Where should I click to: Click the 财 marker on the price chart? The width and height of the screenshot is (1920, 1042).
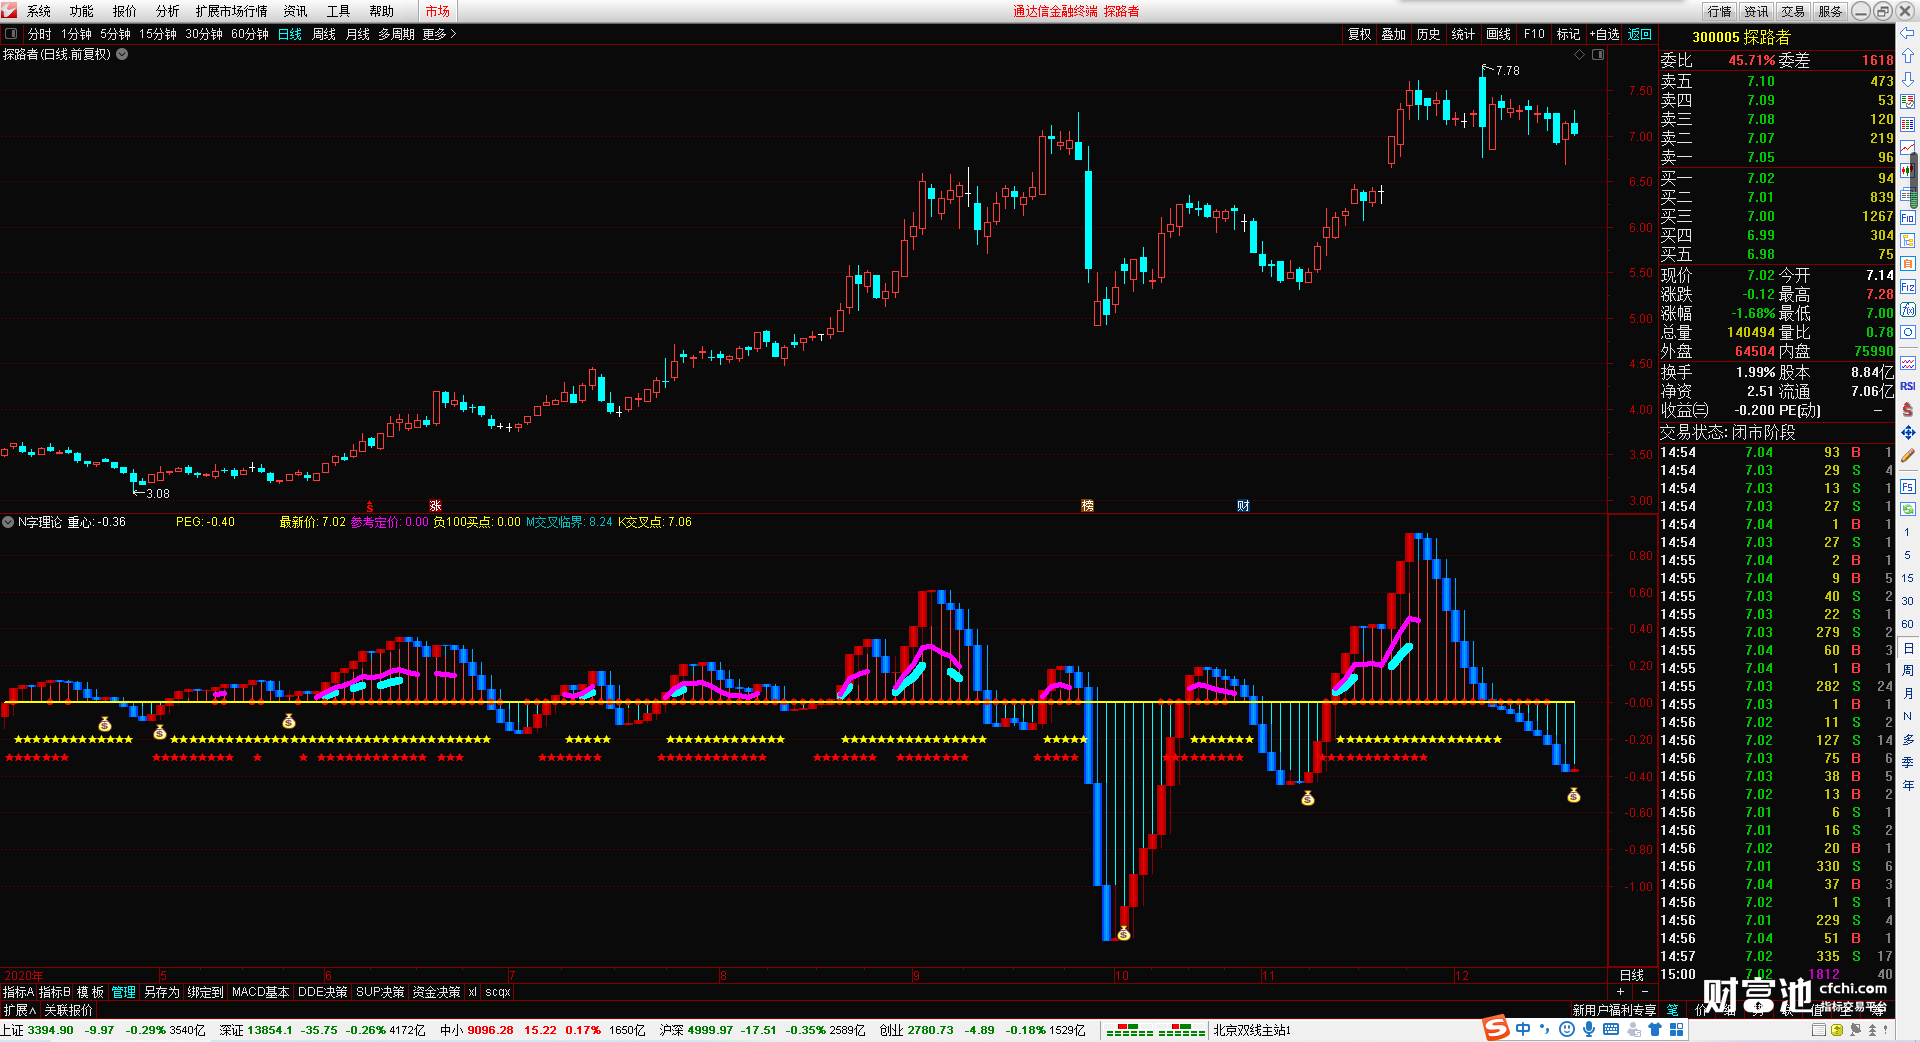[1243, 506]
